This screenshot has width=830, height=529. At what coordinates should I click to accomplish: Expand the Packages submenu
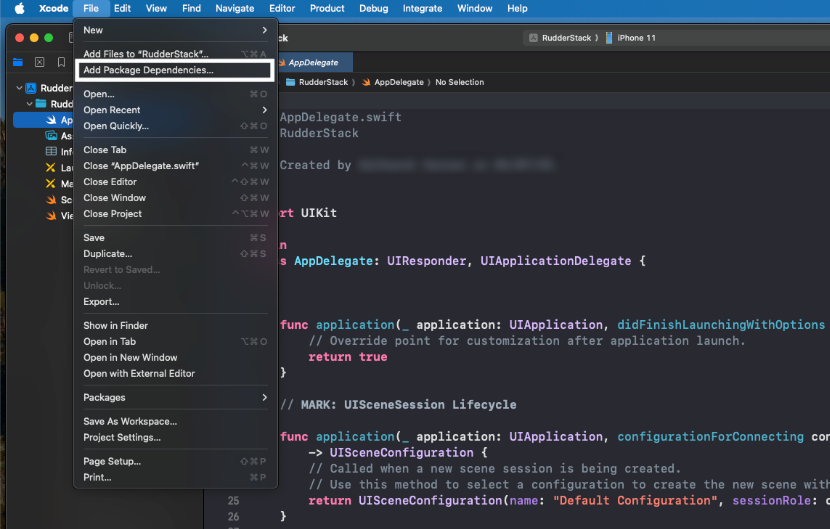(175, 398)
